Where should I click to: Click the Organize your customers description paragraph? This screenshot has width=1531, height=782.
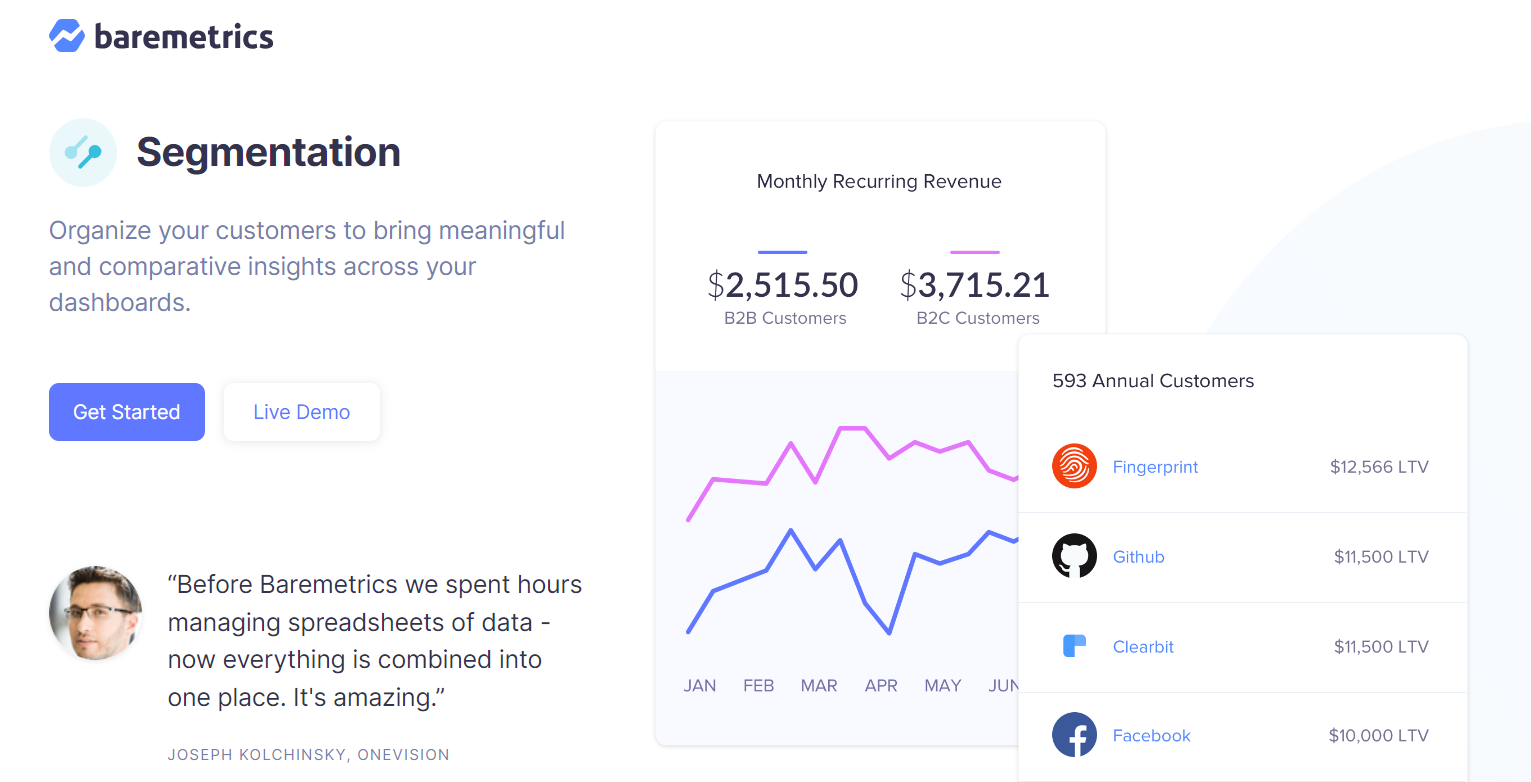[307, 266]
